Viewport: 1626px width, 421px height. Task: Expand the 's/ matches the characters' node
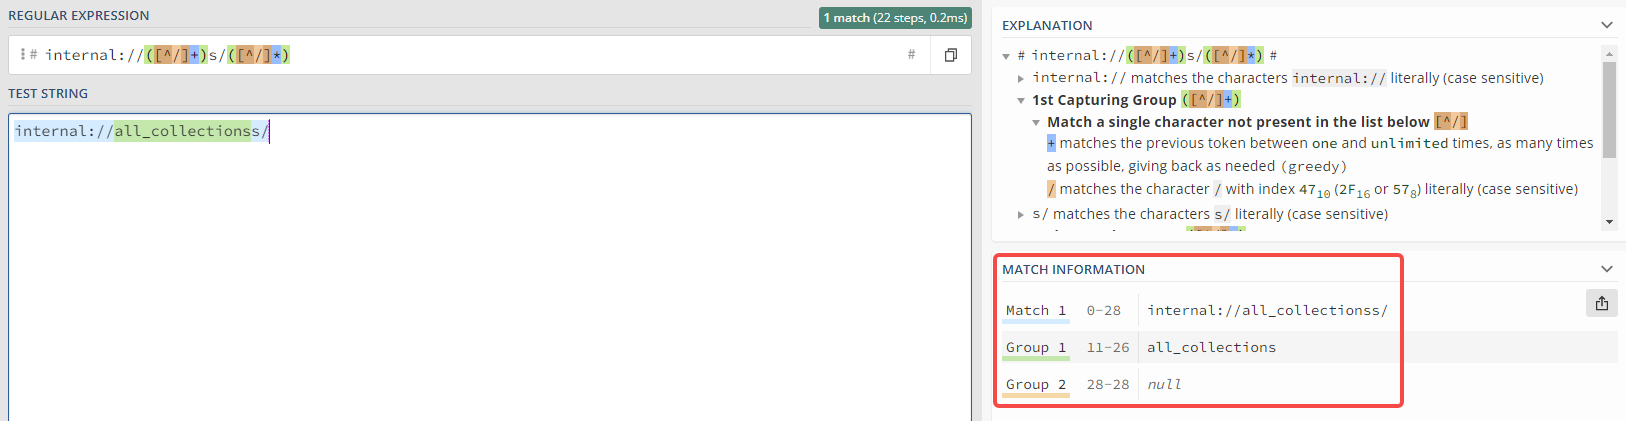pos(1021,214)
